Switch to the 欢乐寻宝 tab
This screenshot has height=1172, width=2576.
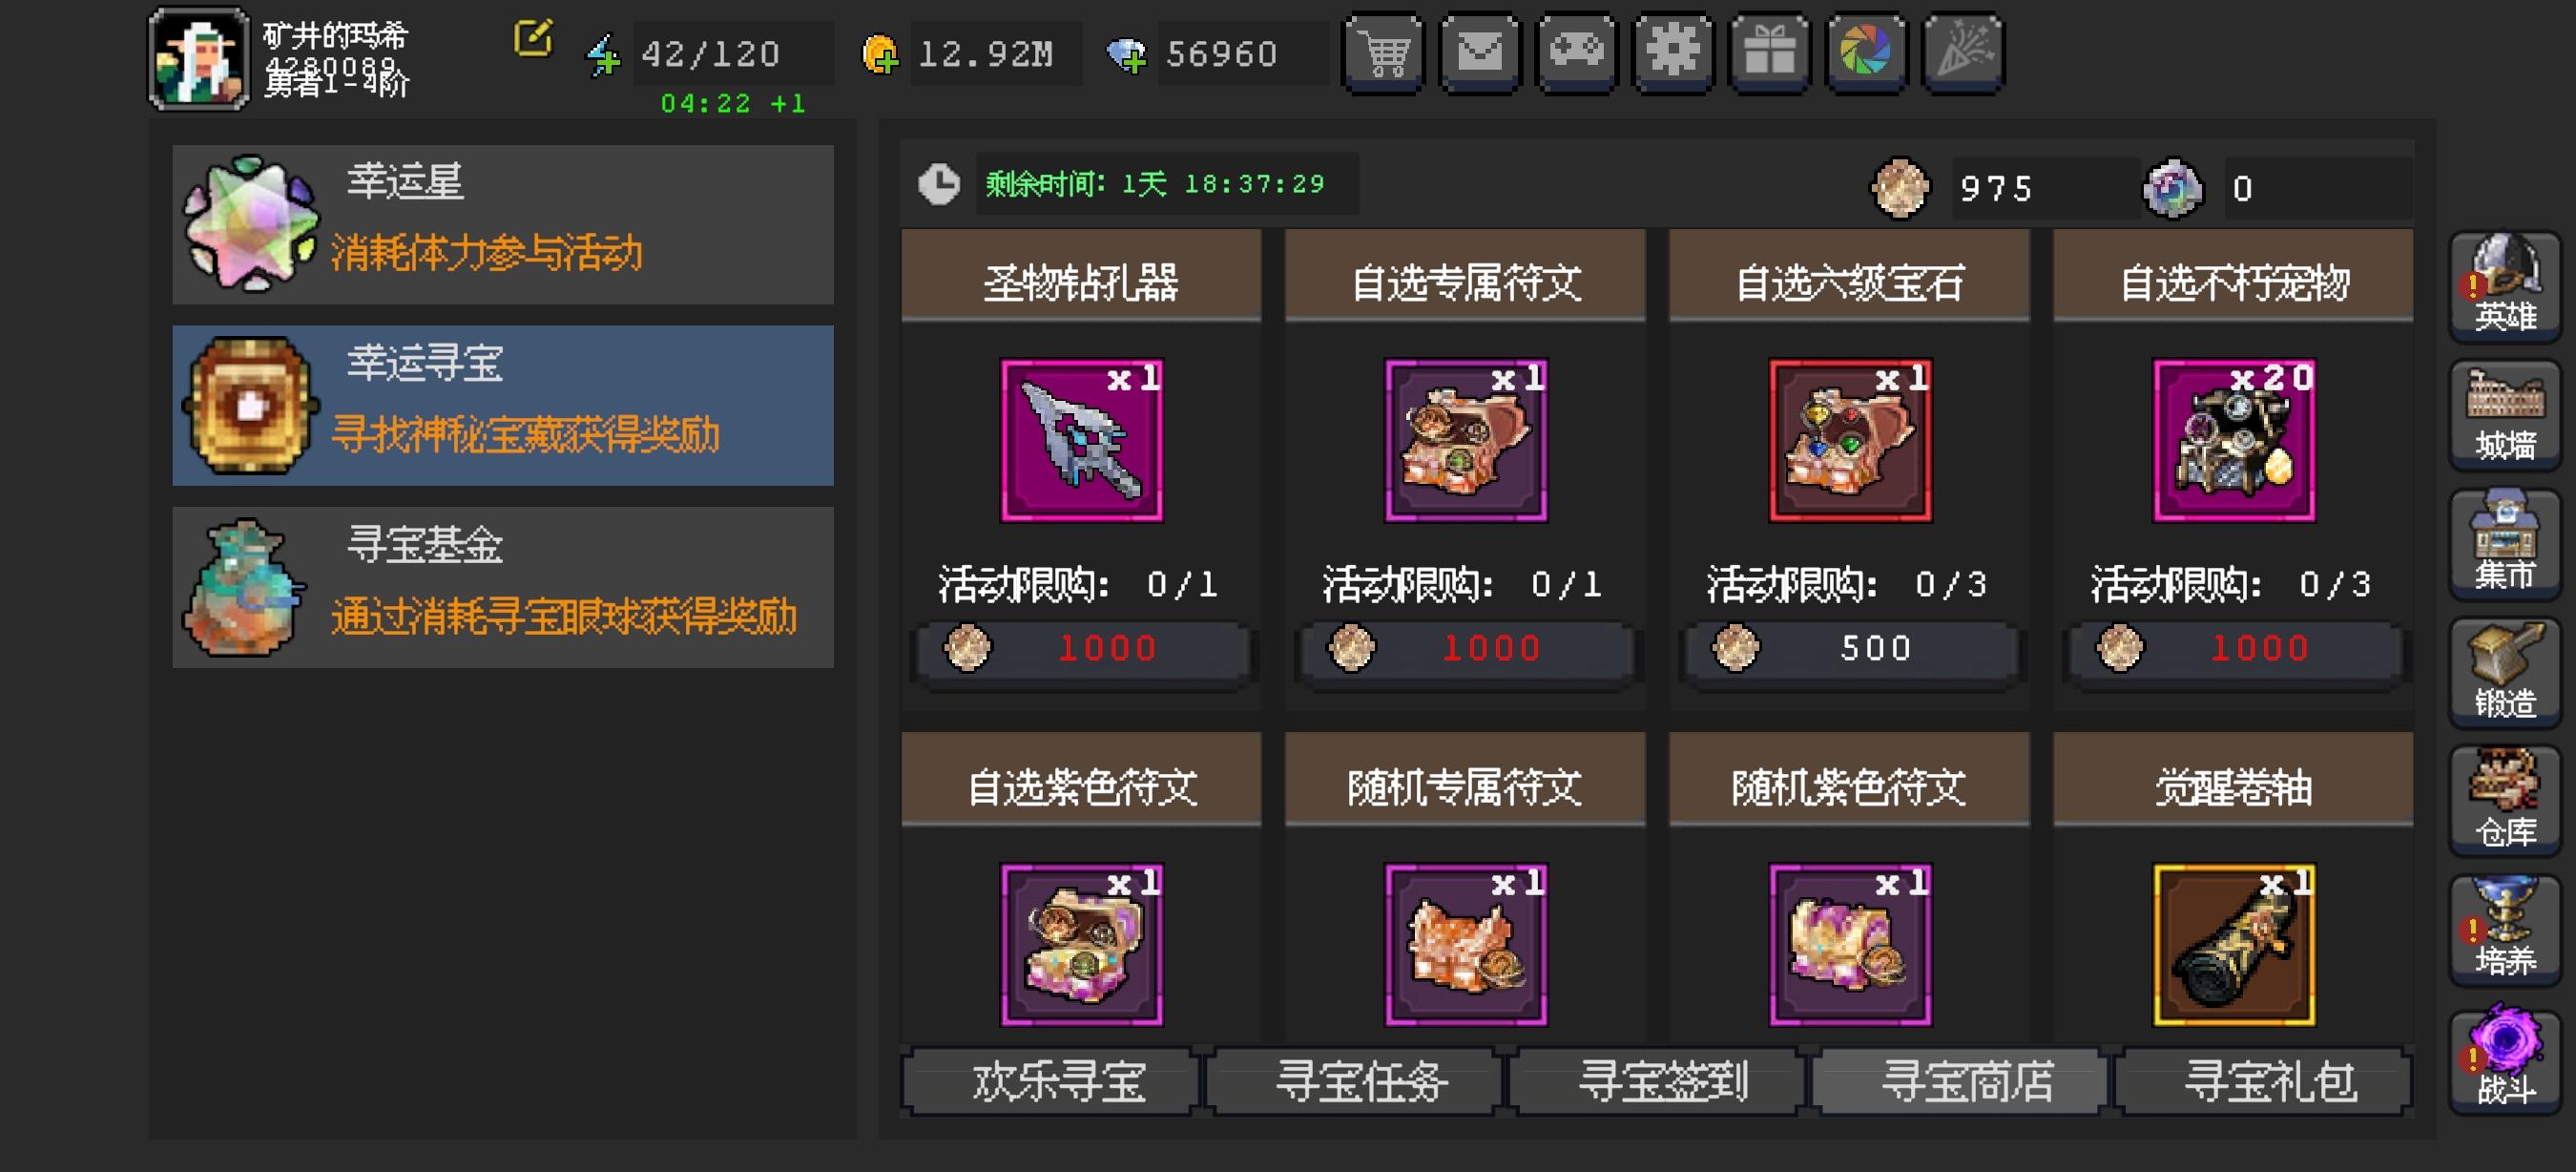pyautogui.click(x=1057, y=1082)
